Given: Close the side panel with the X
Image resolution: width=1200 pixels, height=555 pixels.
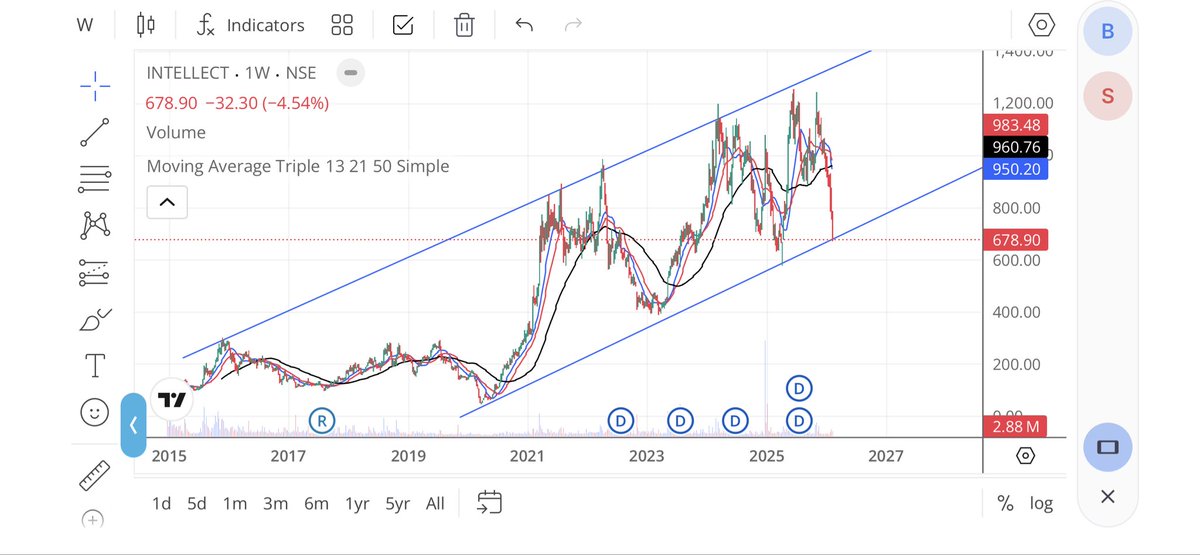Looking at the screenshot, I should click(x=1107, y=496).
